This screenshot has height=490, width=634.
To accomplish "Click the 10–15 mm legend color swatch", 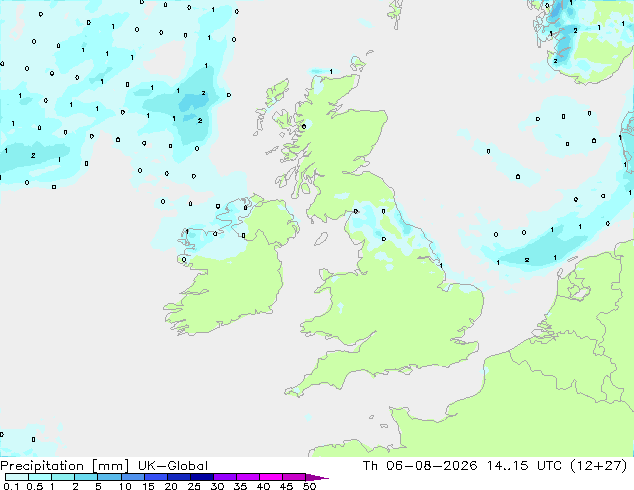I will 133,477.
